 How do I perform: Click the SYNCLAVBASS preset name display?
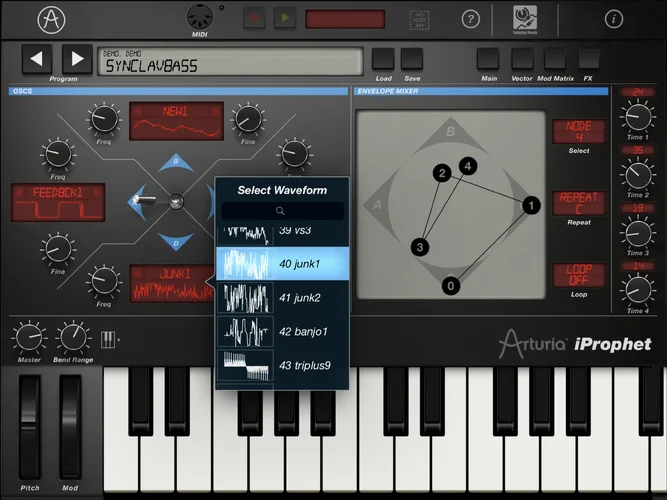(230, 62)
